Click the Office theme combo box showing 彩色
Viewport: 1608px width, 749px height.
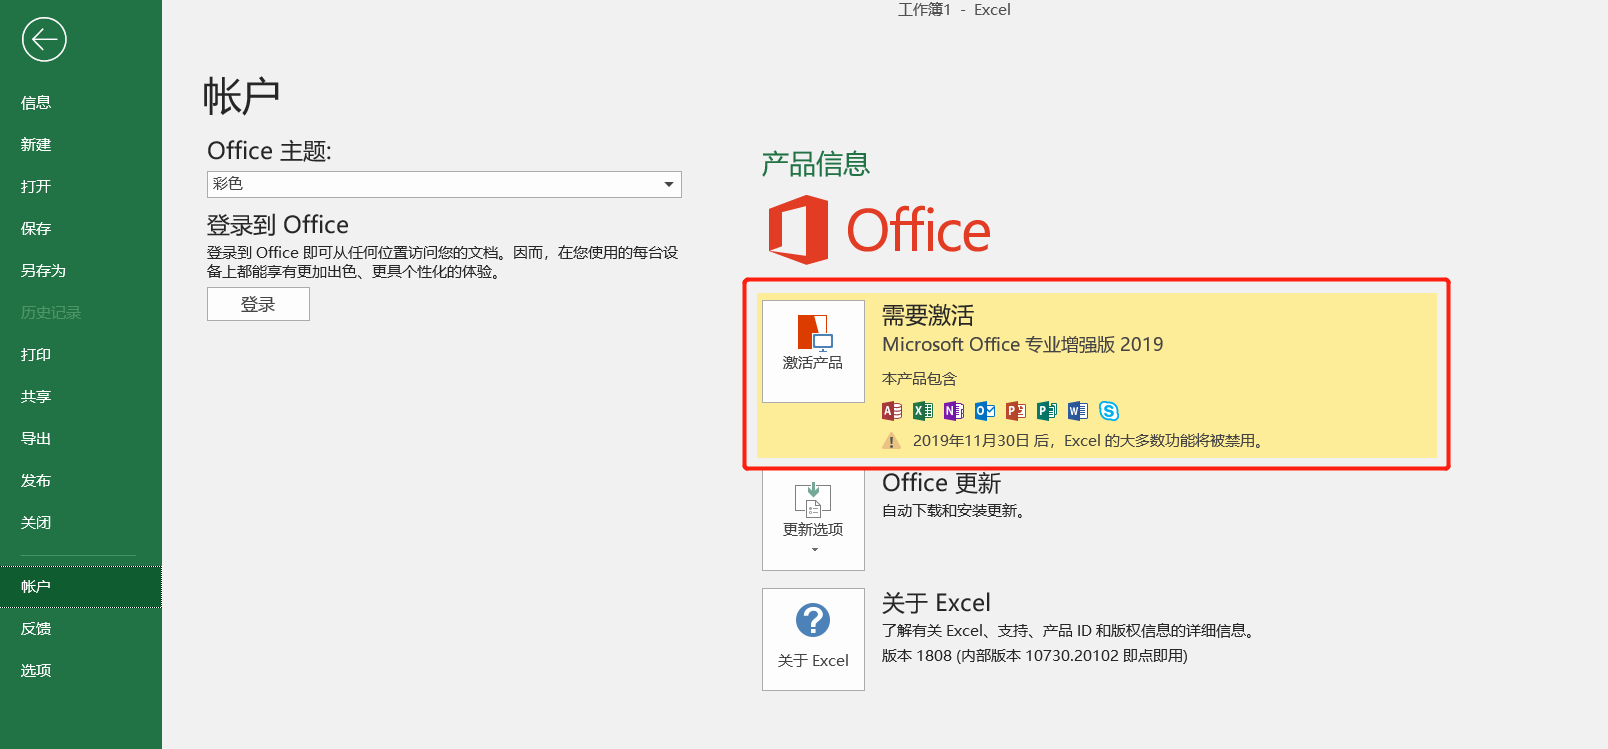pyautogui.click(x=444, y=184)
